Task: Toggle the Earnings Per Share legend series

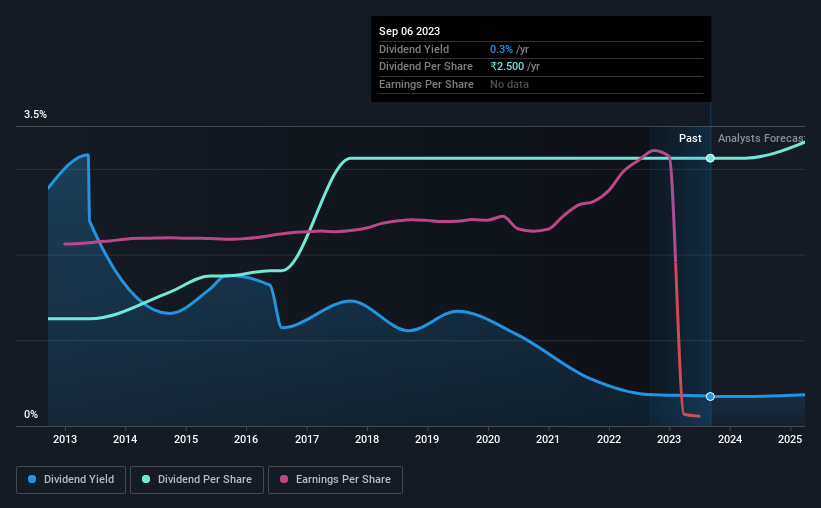Action: 335,480
